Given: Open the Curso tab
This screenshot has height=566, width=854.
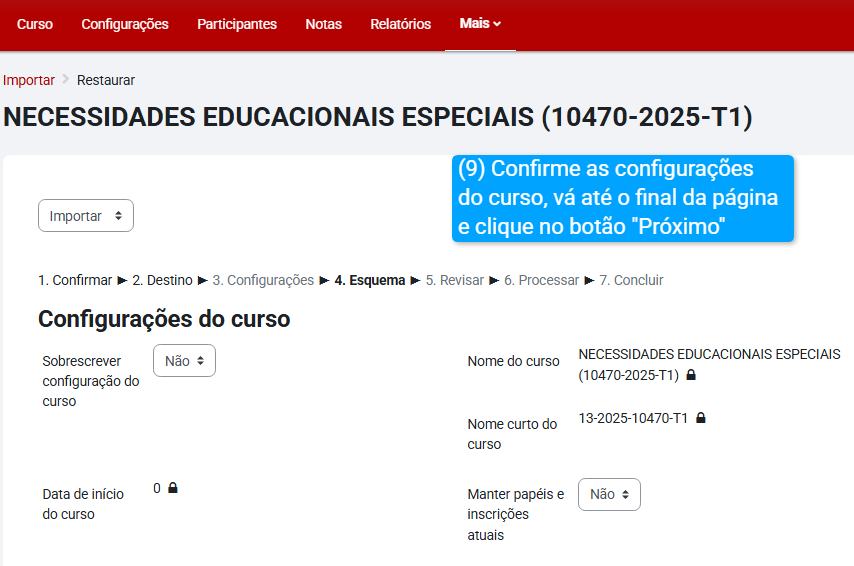Looking at the screenshot, I should pyautogui.click(x=35, y=24).
